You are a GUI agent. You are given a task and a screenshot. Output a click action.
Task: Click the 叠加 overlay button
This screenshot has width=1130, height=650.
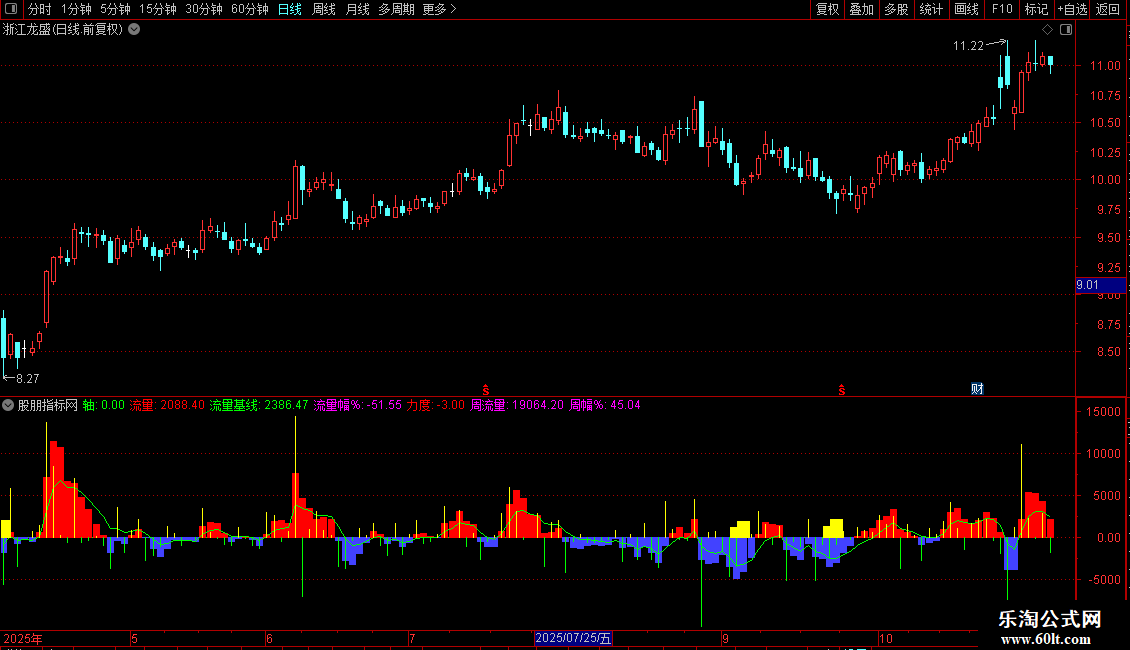point(862,9)
